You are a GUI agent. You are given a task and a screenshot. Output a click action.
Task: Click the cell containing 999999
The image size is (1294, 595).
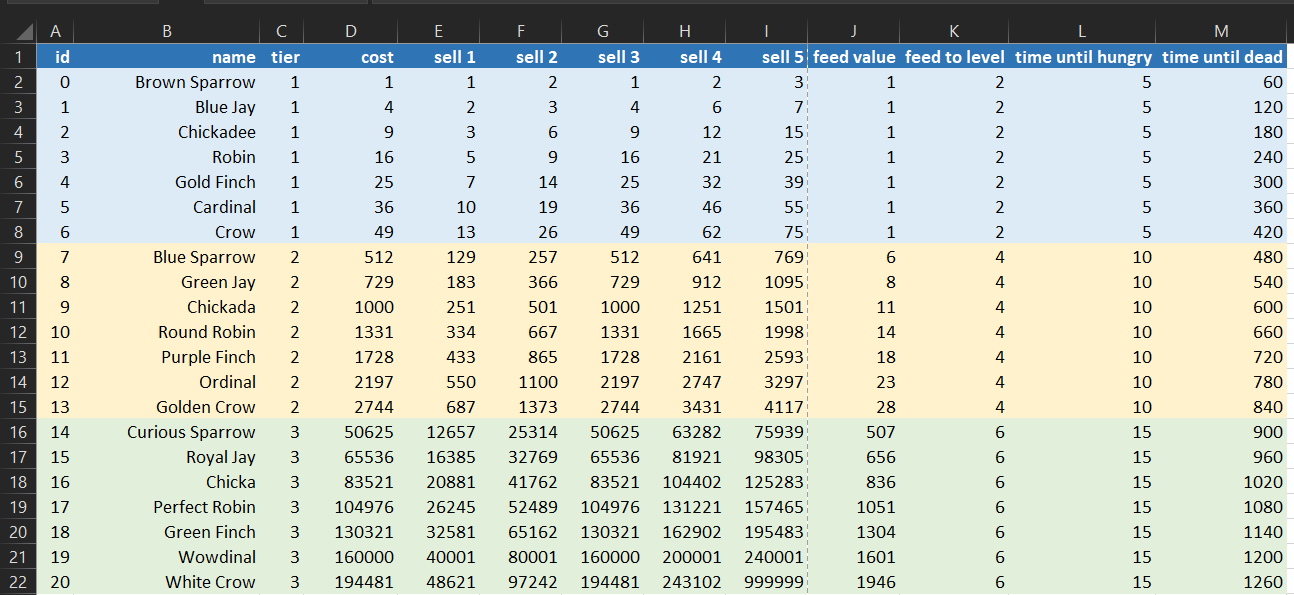(x=766, y=582)
